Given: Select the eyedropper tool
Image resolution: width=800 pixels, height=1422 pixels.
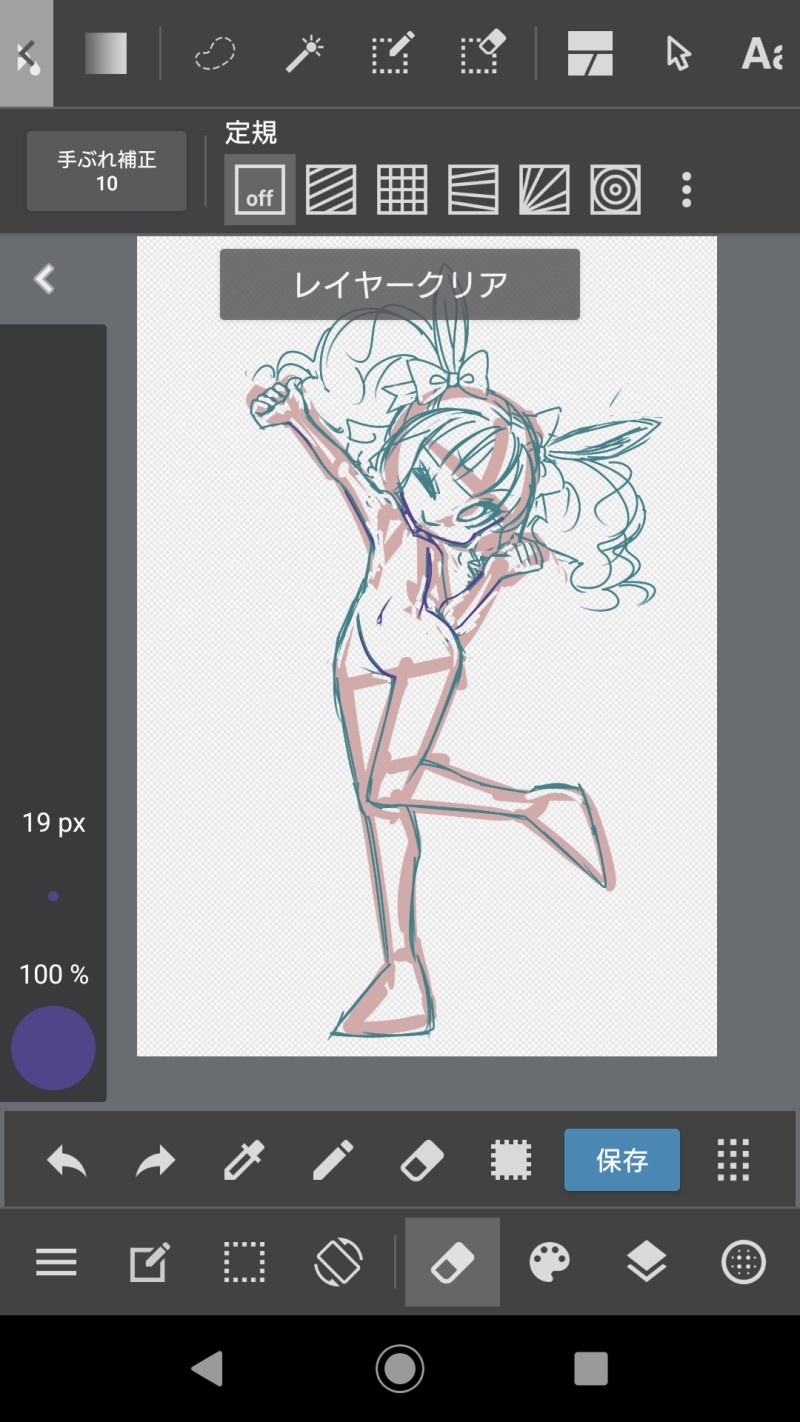Looking at the screenshot, I should coord(244,1160).
